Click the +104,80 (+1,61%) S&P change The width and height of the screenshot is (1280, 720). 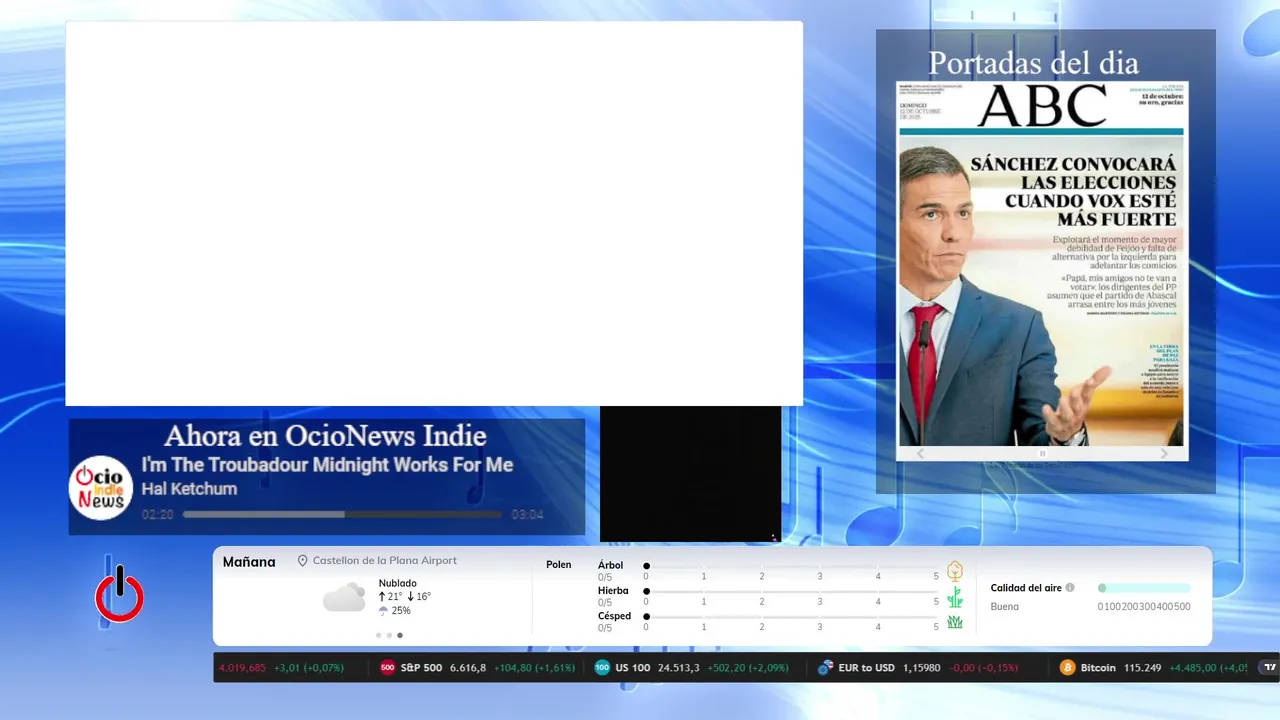[x=535, y=667]
